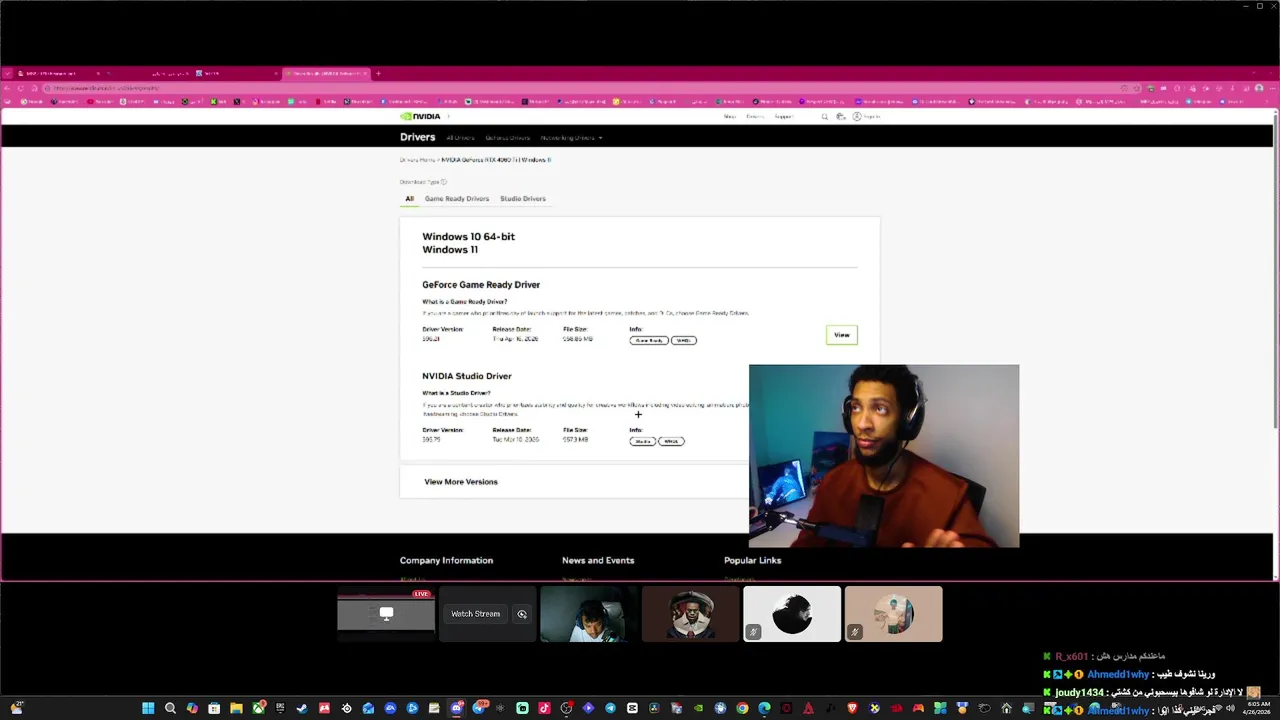Click the chat username R_x601
The width and height of the screenshot is (1280, 720).
click(1072, 657)
